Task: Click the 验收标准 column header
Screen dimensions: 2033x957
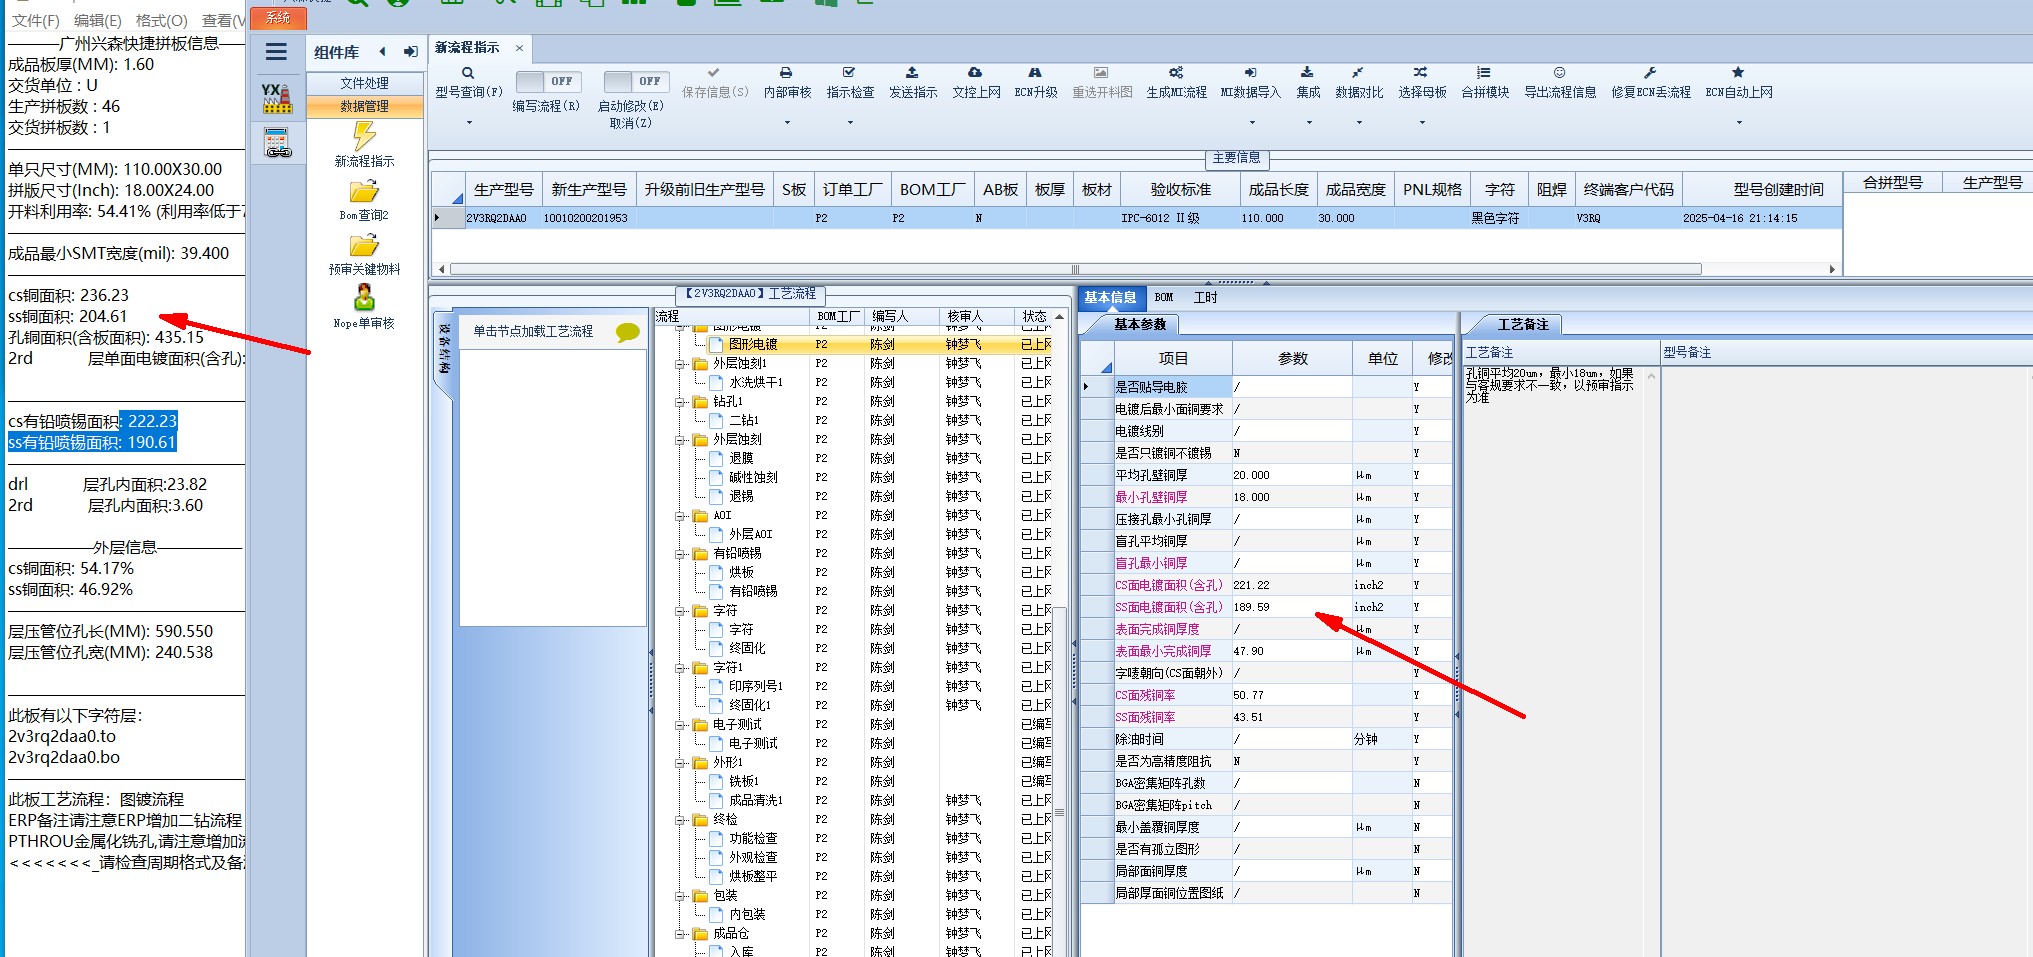Action: (1180, 189)
